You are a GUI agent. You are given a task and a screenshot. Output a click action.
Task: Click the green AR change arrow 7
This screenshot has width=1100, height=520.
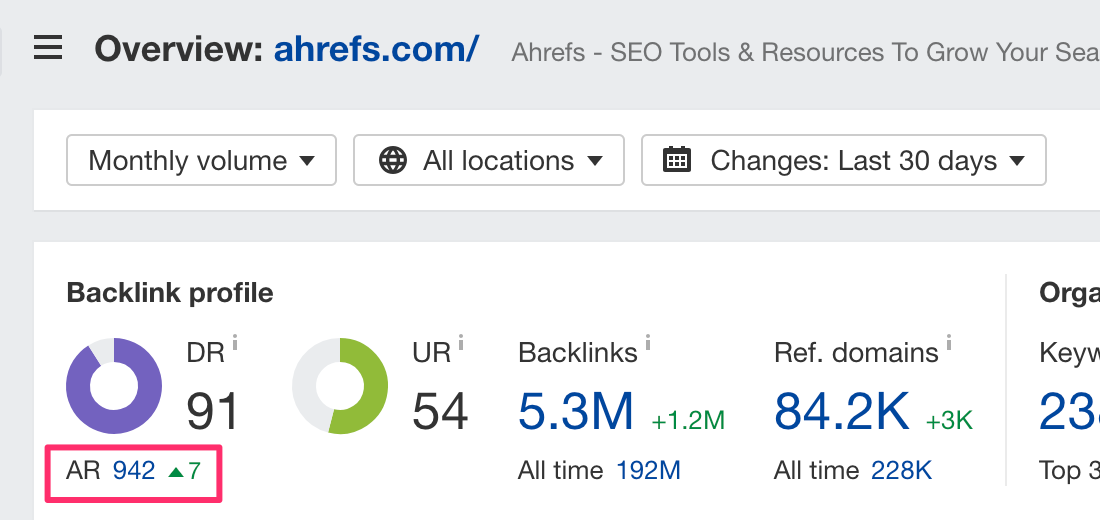185,471
